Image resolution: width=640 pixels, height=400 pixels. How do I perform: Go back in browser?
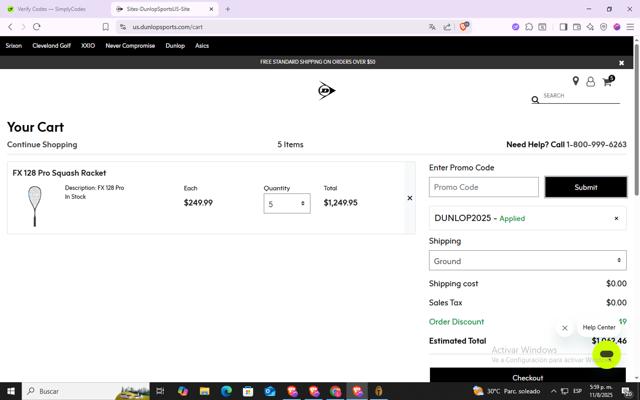pyautogui.click(x=10, y=27)
